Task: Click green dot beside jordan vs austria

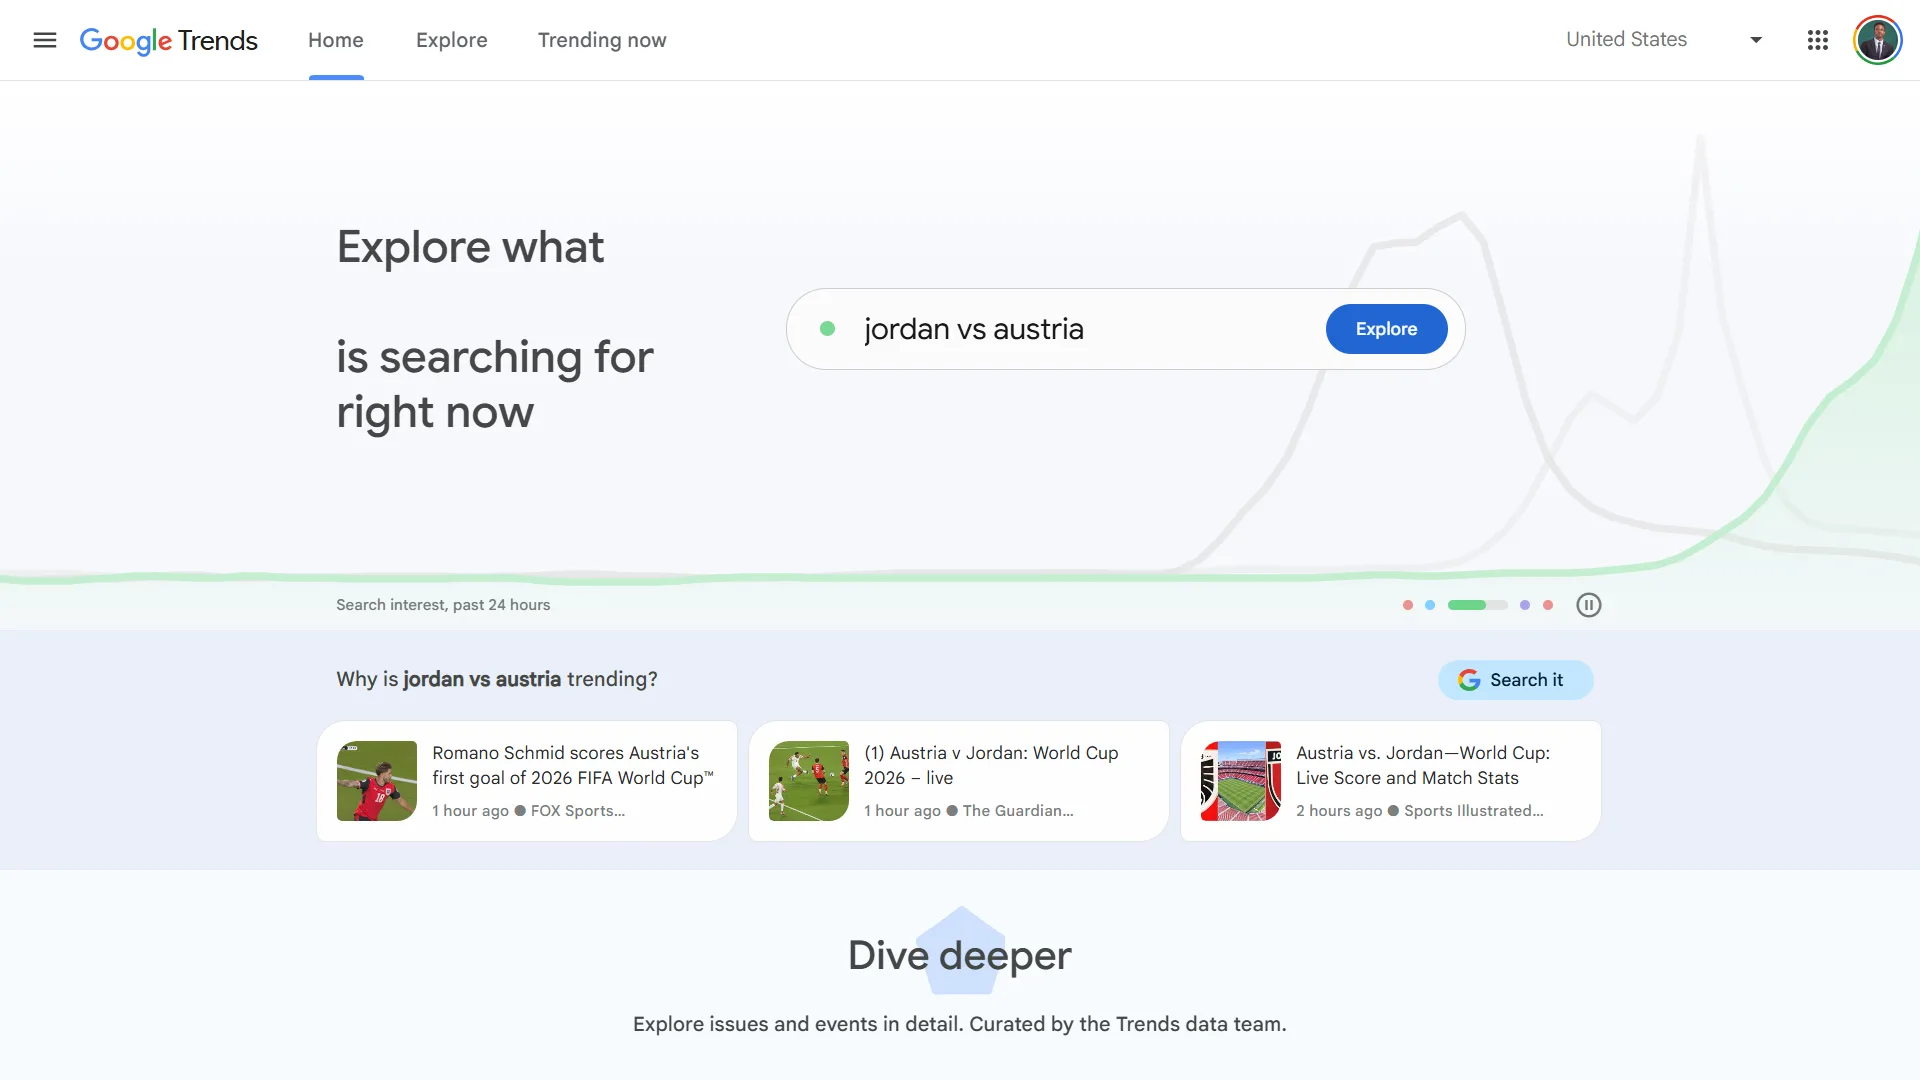Action: pyautogui.click(x=827, y=329)
